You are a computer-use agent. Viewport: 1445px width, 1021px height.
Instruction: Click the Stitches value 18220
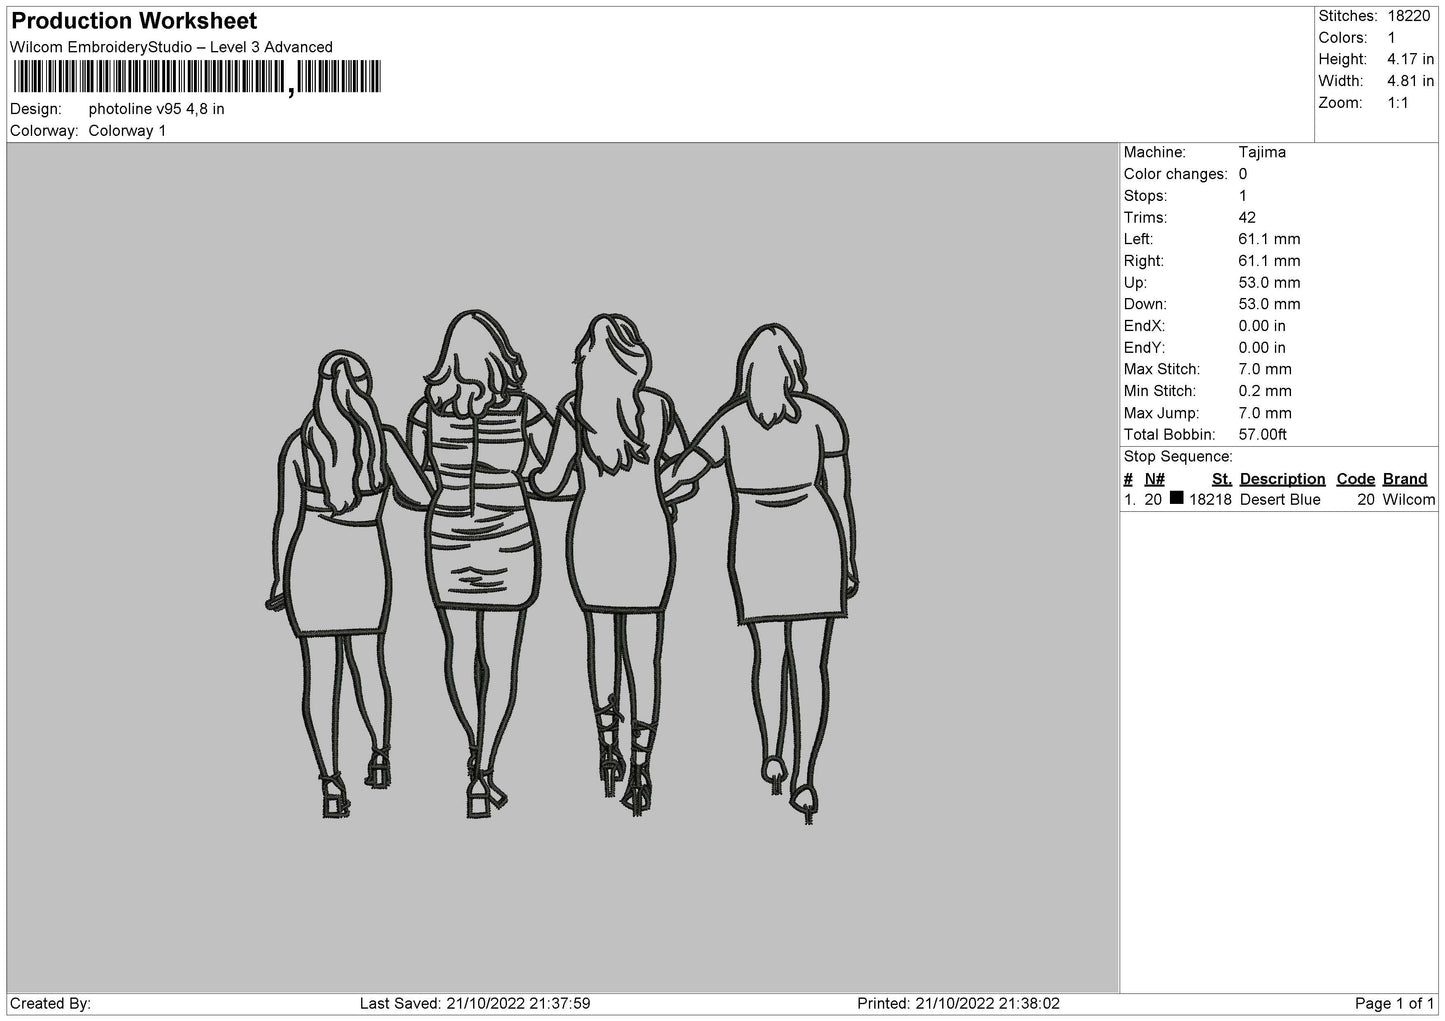coord(1408,16)
